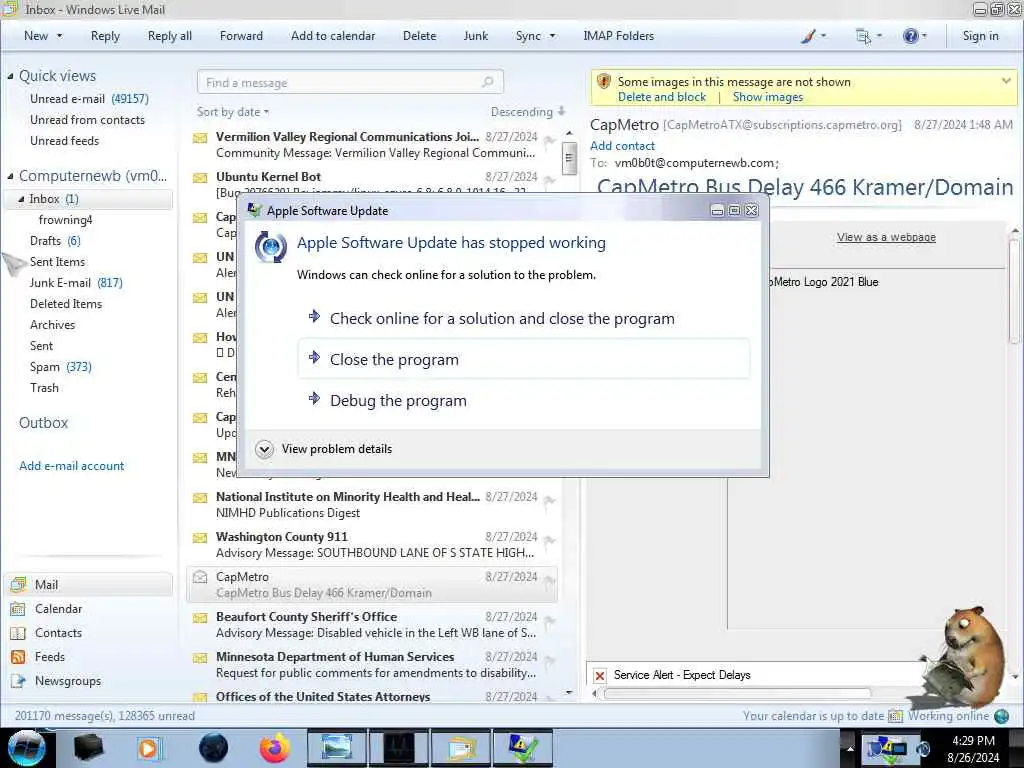The height and width of the screenshot is (768, 1024).
Task: Show hidden system tray icons
Action: click(850, 748)
